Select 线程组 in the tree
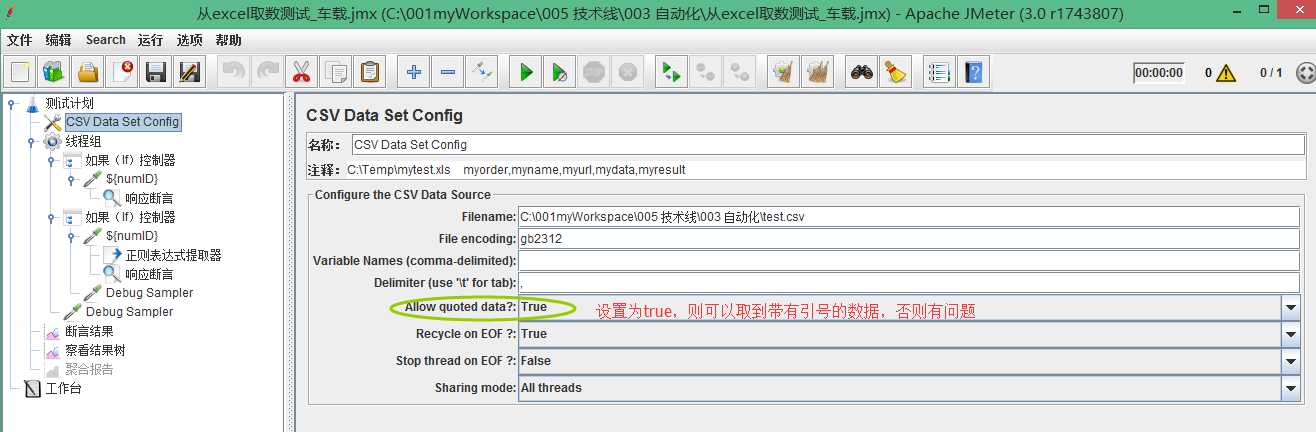The height and width of the screenshot is (432, 1316). (x=83, y=141)
